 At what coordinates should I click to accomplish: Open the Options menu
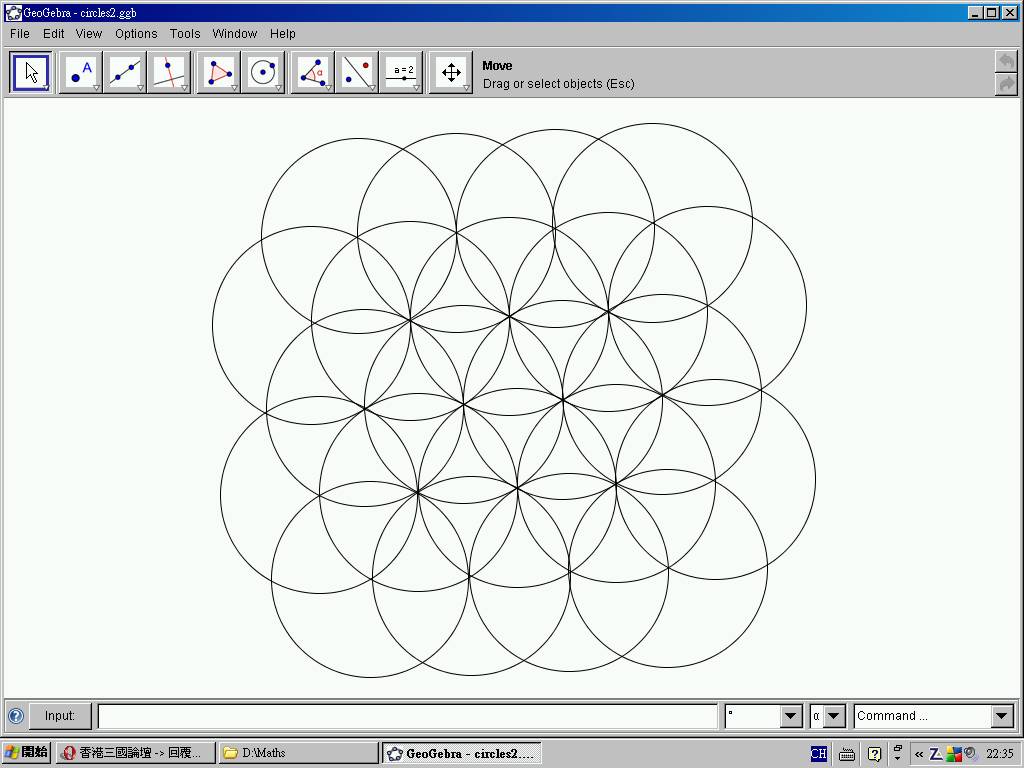(x=136, y=33)
